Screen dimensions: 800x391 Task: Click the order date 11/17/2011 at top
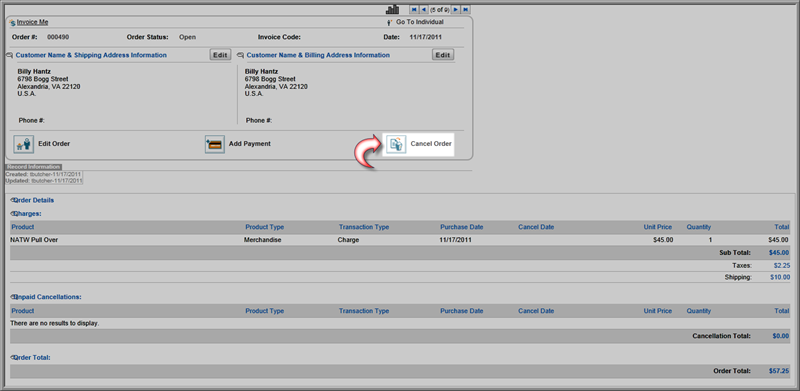pos(426,37)
